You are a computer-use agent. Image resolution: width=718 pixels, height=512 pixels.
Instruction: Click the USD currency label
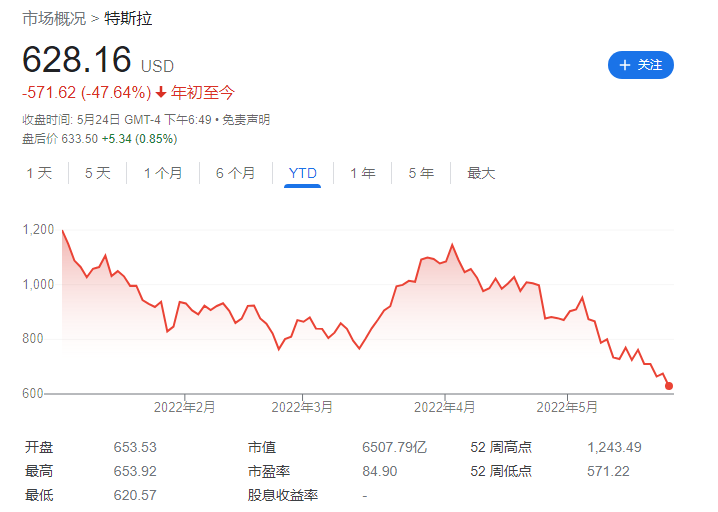(158, 66)
